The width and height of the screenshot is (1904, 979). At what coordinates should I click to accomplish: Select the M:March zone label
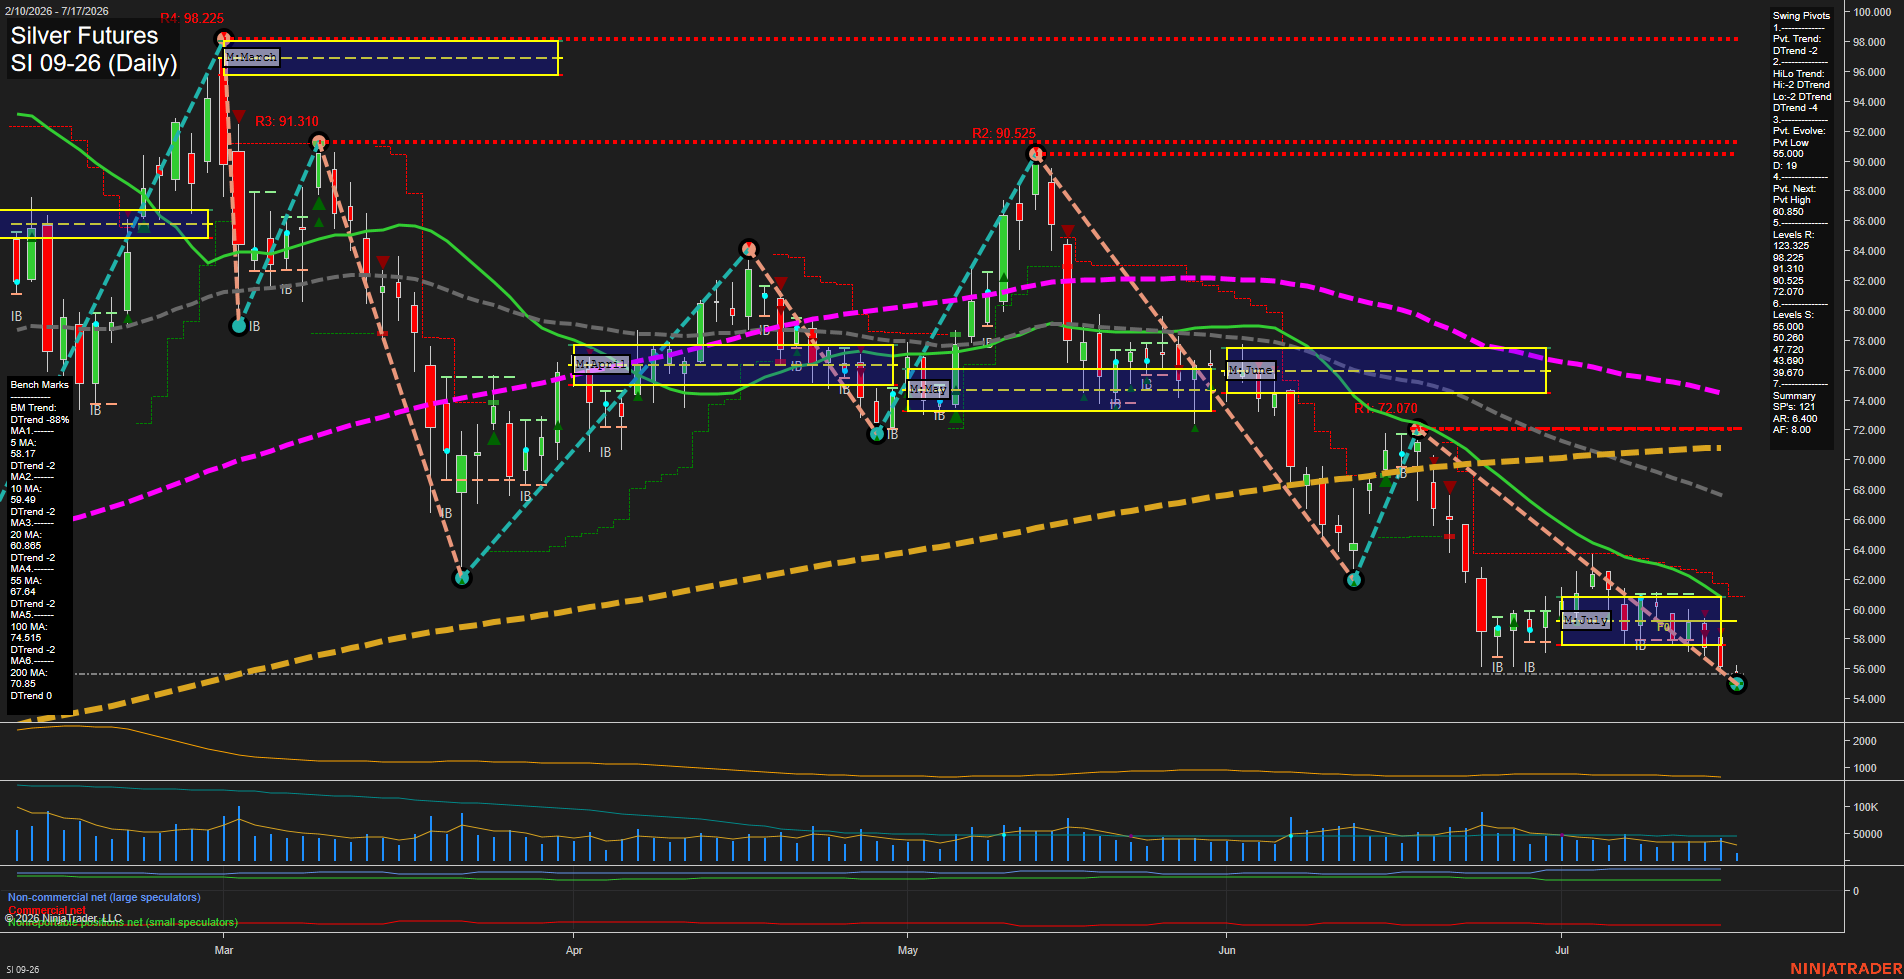[251, 57]
